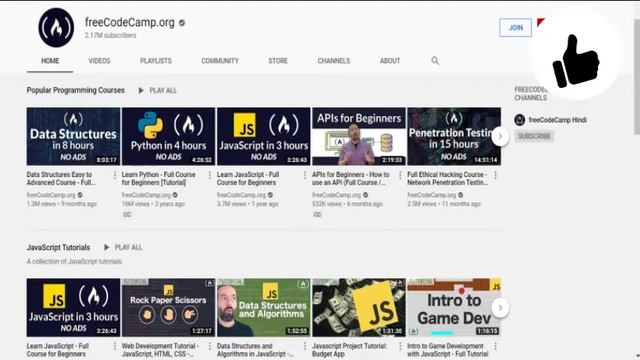Open 'APIs for Beginners - How to use an API' title
This screenshot has height=360, width=640.
pyautogui.click(x=351, y=178)
